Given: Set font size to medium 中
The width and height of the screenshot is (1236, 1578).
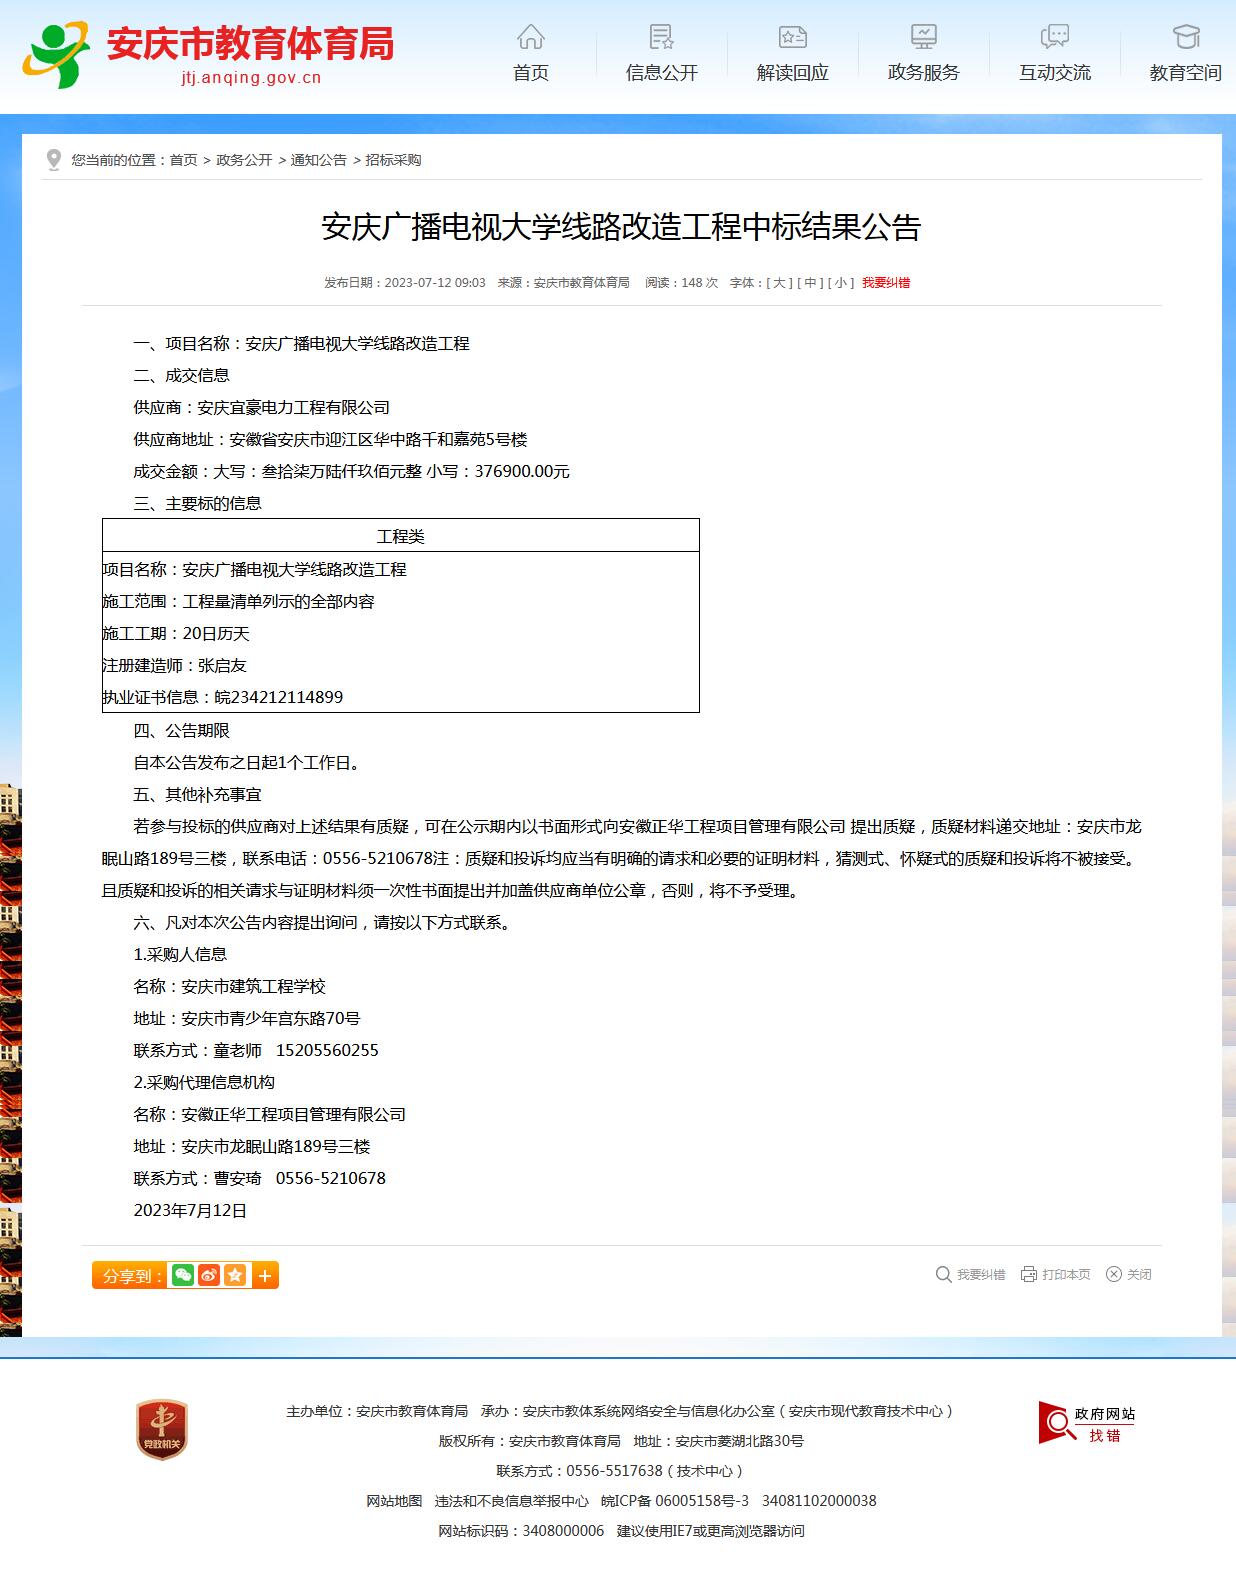Looking at the screenshot, I should [x=810, y=283].
